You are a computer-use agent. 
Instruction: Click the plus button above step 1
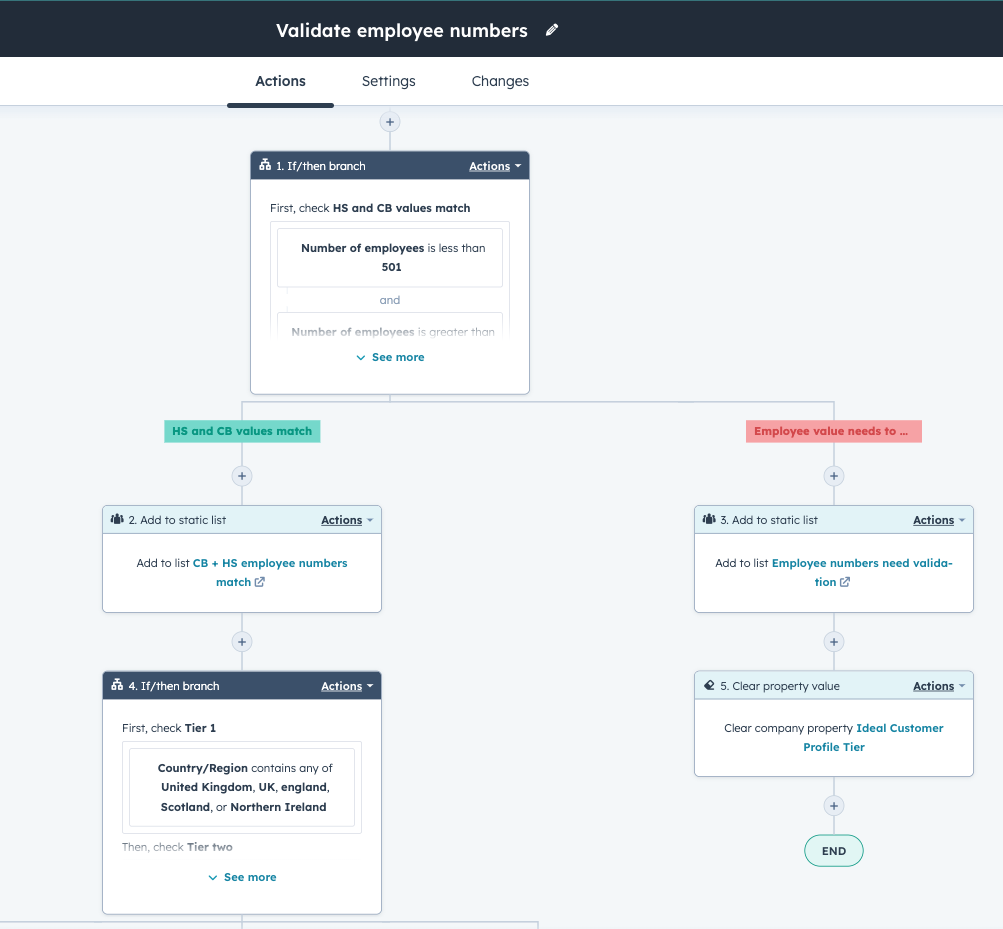(390, 121)
